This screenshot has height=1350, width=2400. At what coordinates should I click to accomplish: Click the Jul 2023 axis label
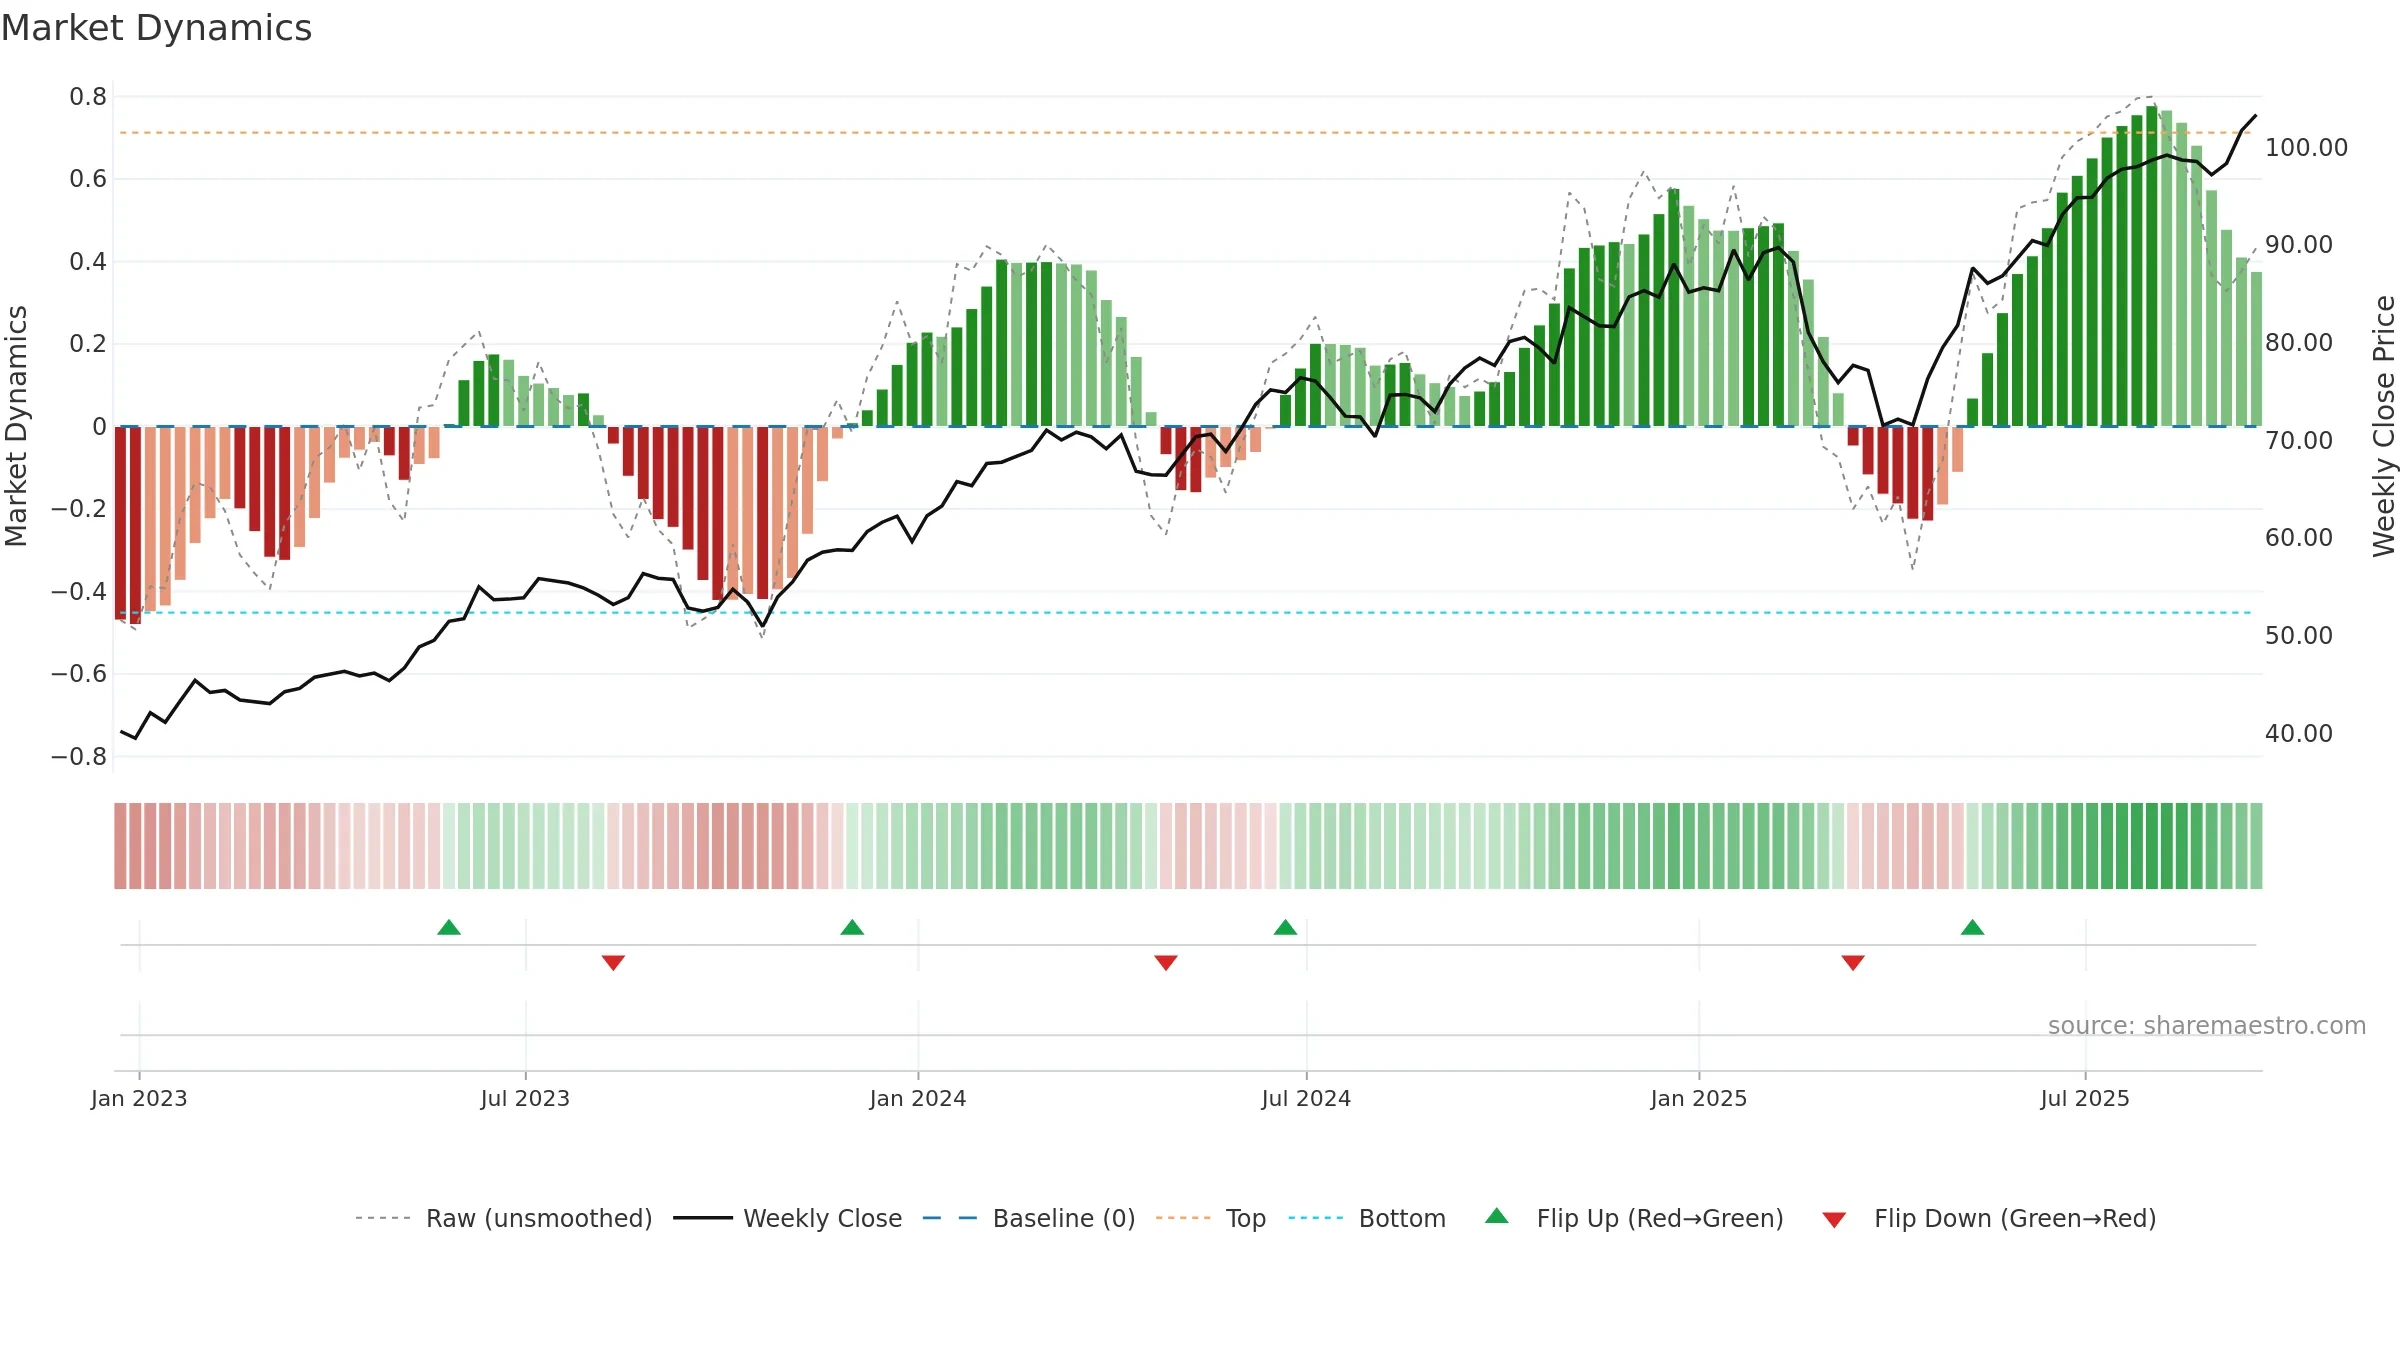tap(525, 1098)
